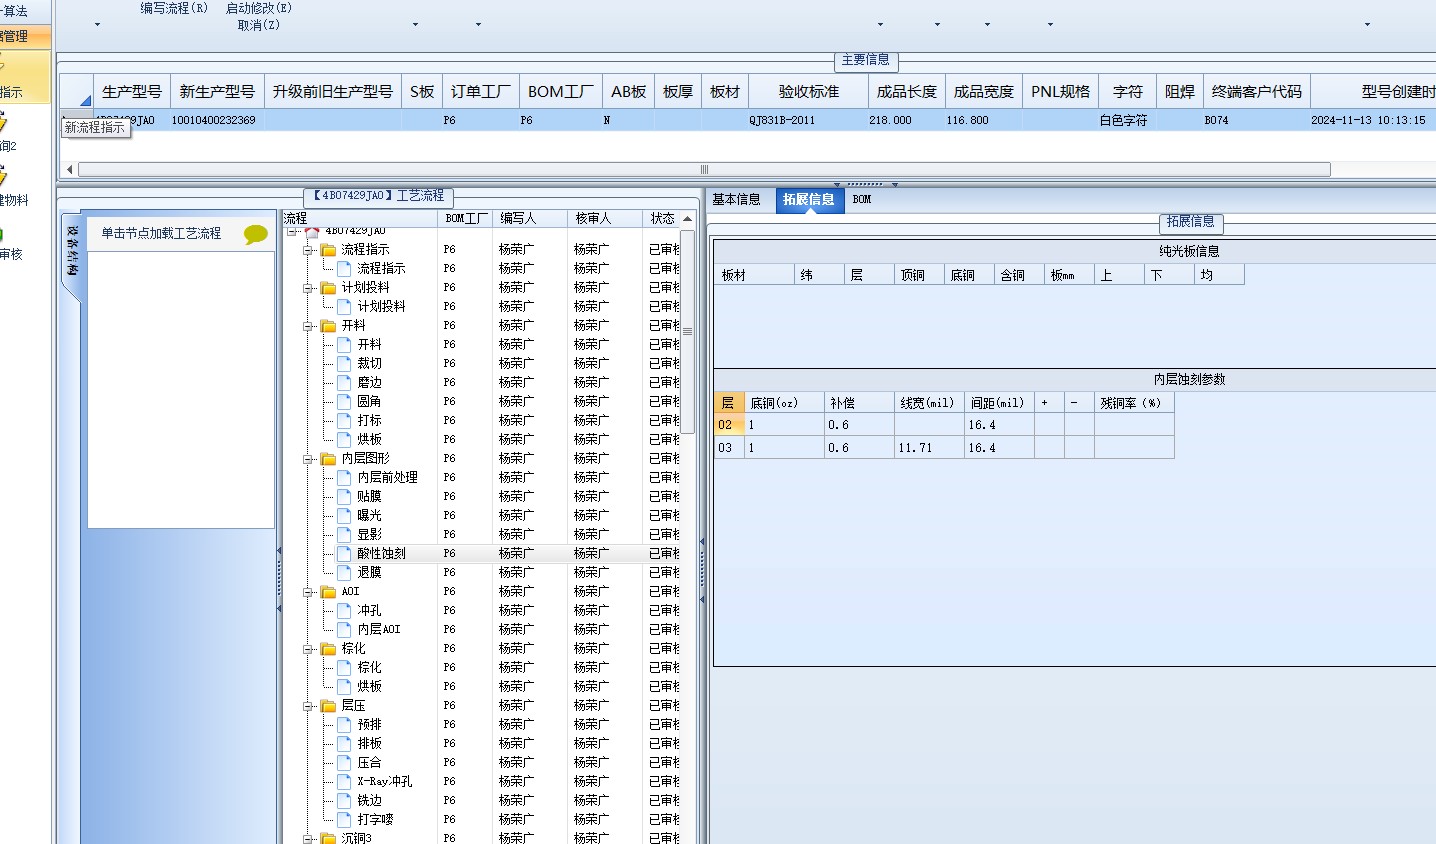Open the BOM tab
Image resolution: width=1436 pixels, height=844 pixels.
point(862,200)
